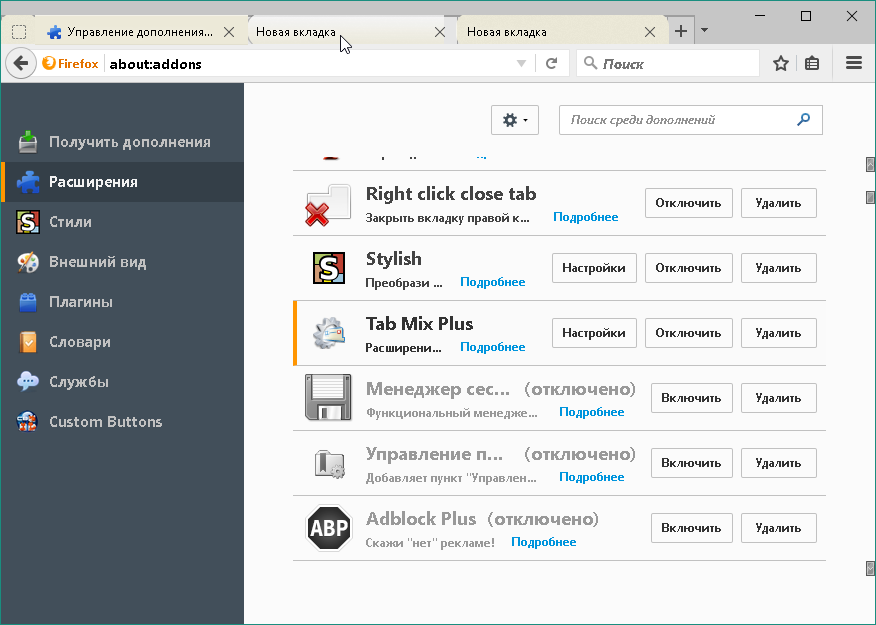Bookmark this page with the star icon
Image resolution: width=876 pixels, height=625 pixels.
781,63
